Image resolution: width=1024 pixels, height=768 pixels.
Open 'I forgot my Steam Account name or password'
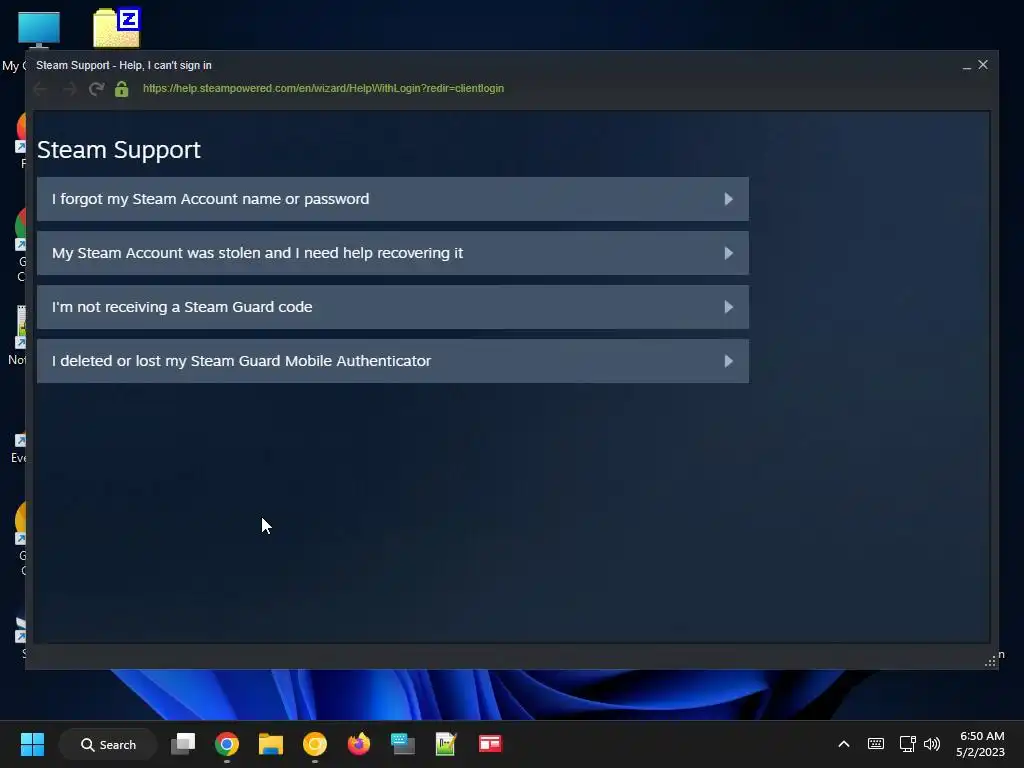[392, 199]
